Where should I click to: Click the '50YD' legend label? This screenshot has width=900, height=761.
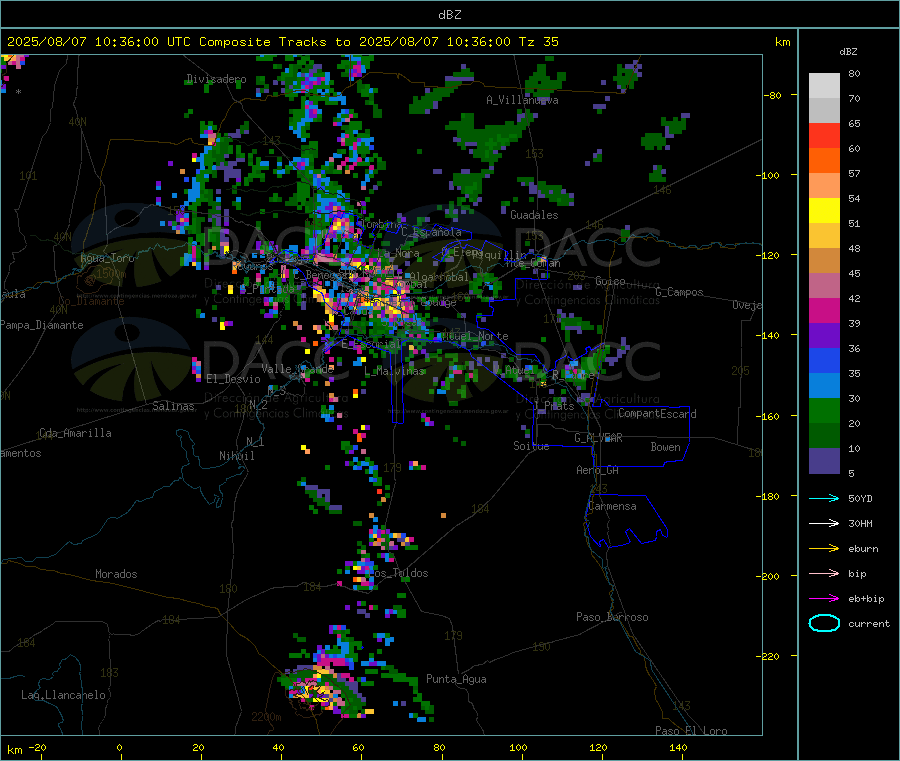tap(860, 498)
